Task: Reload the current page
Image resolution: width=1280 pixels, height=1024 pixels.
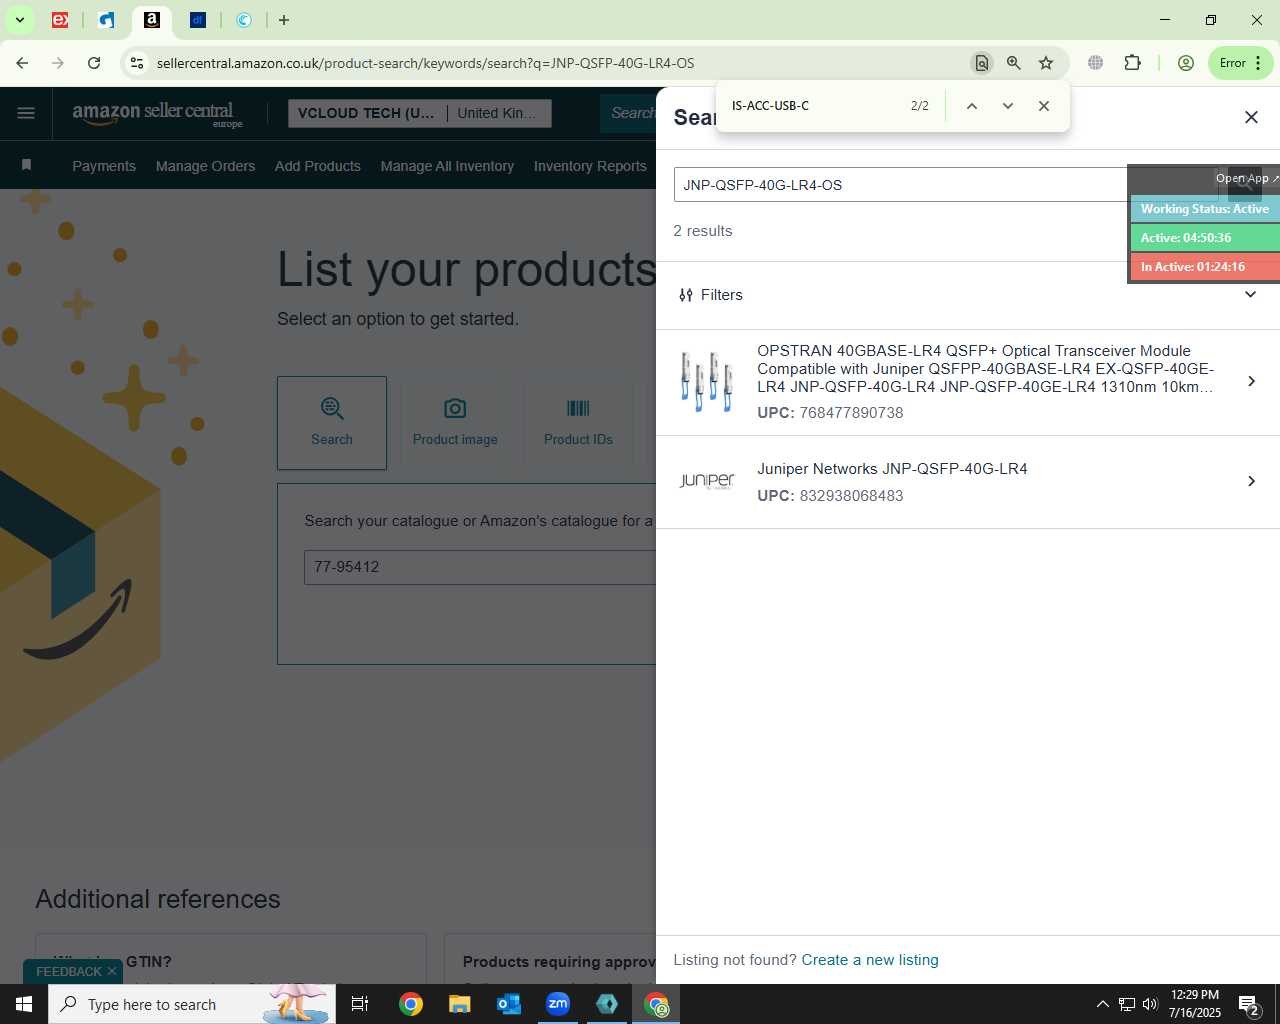Action: (94, 63)
